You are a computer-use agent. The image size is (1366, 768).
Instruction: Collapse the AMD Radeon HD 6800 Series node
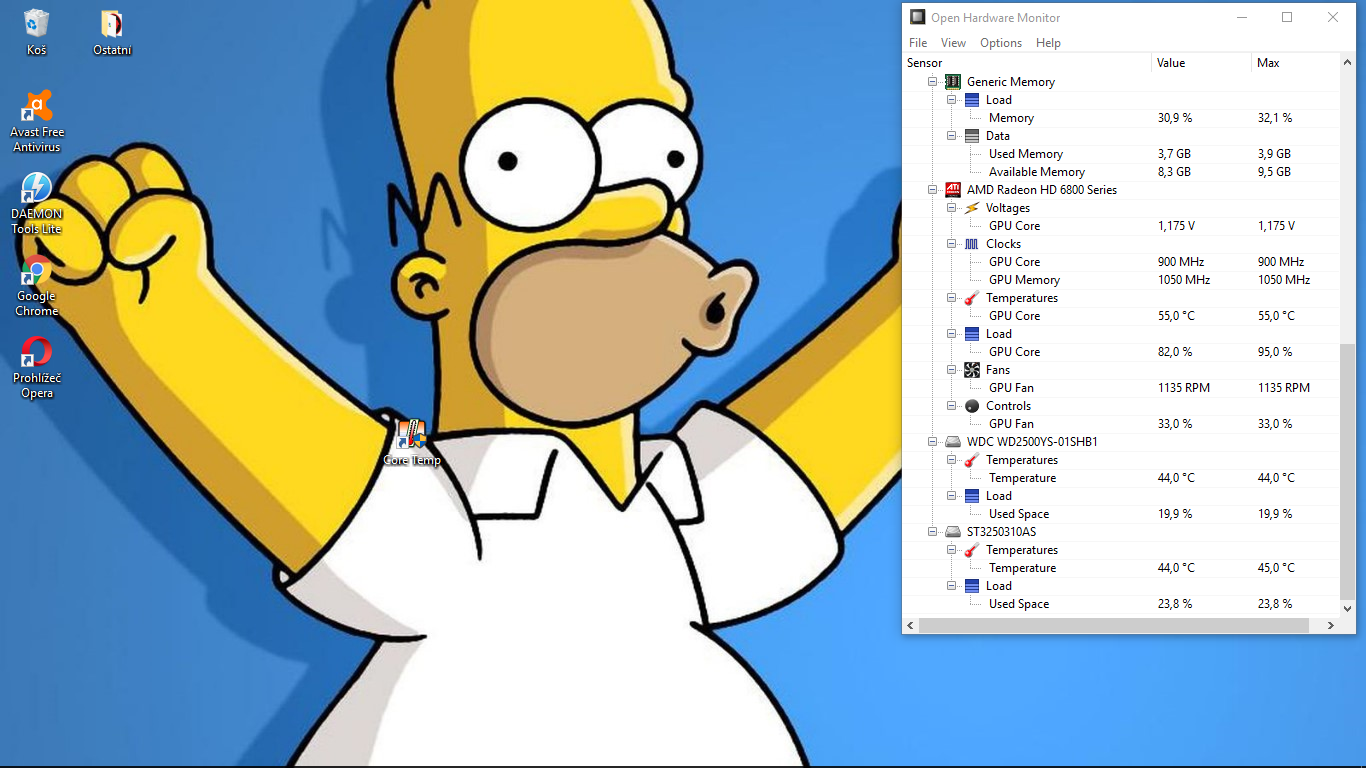pyautogui.click(x=933, y=190)
